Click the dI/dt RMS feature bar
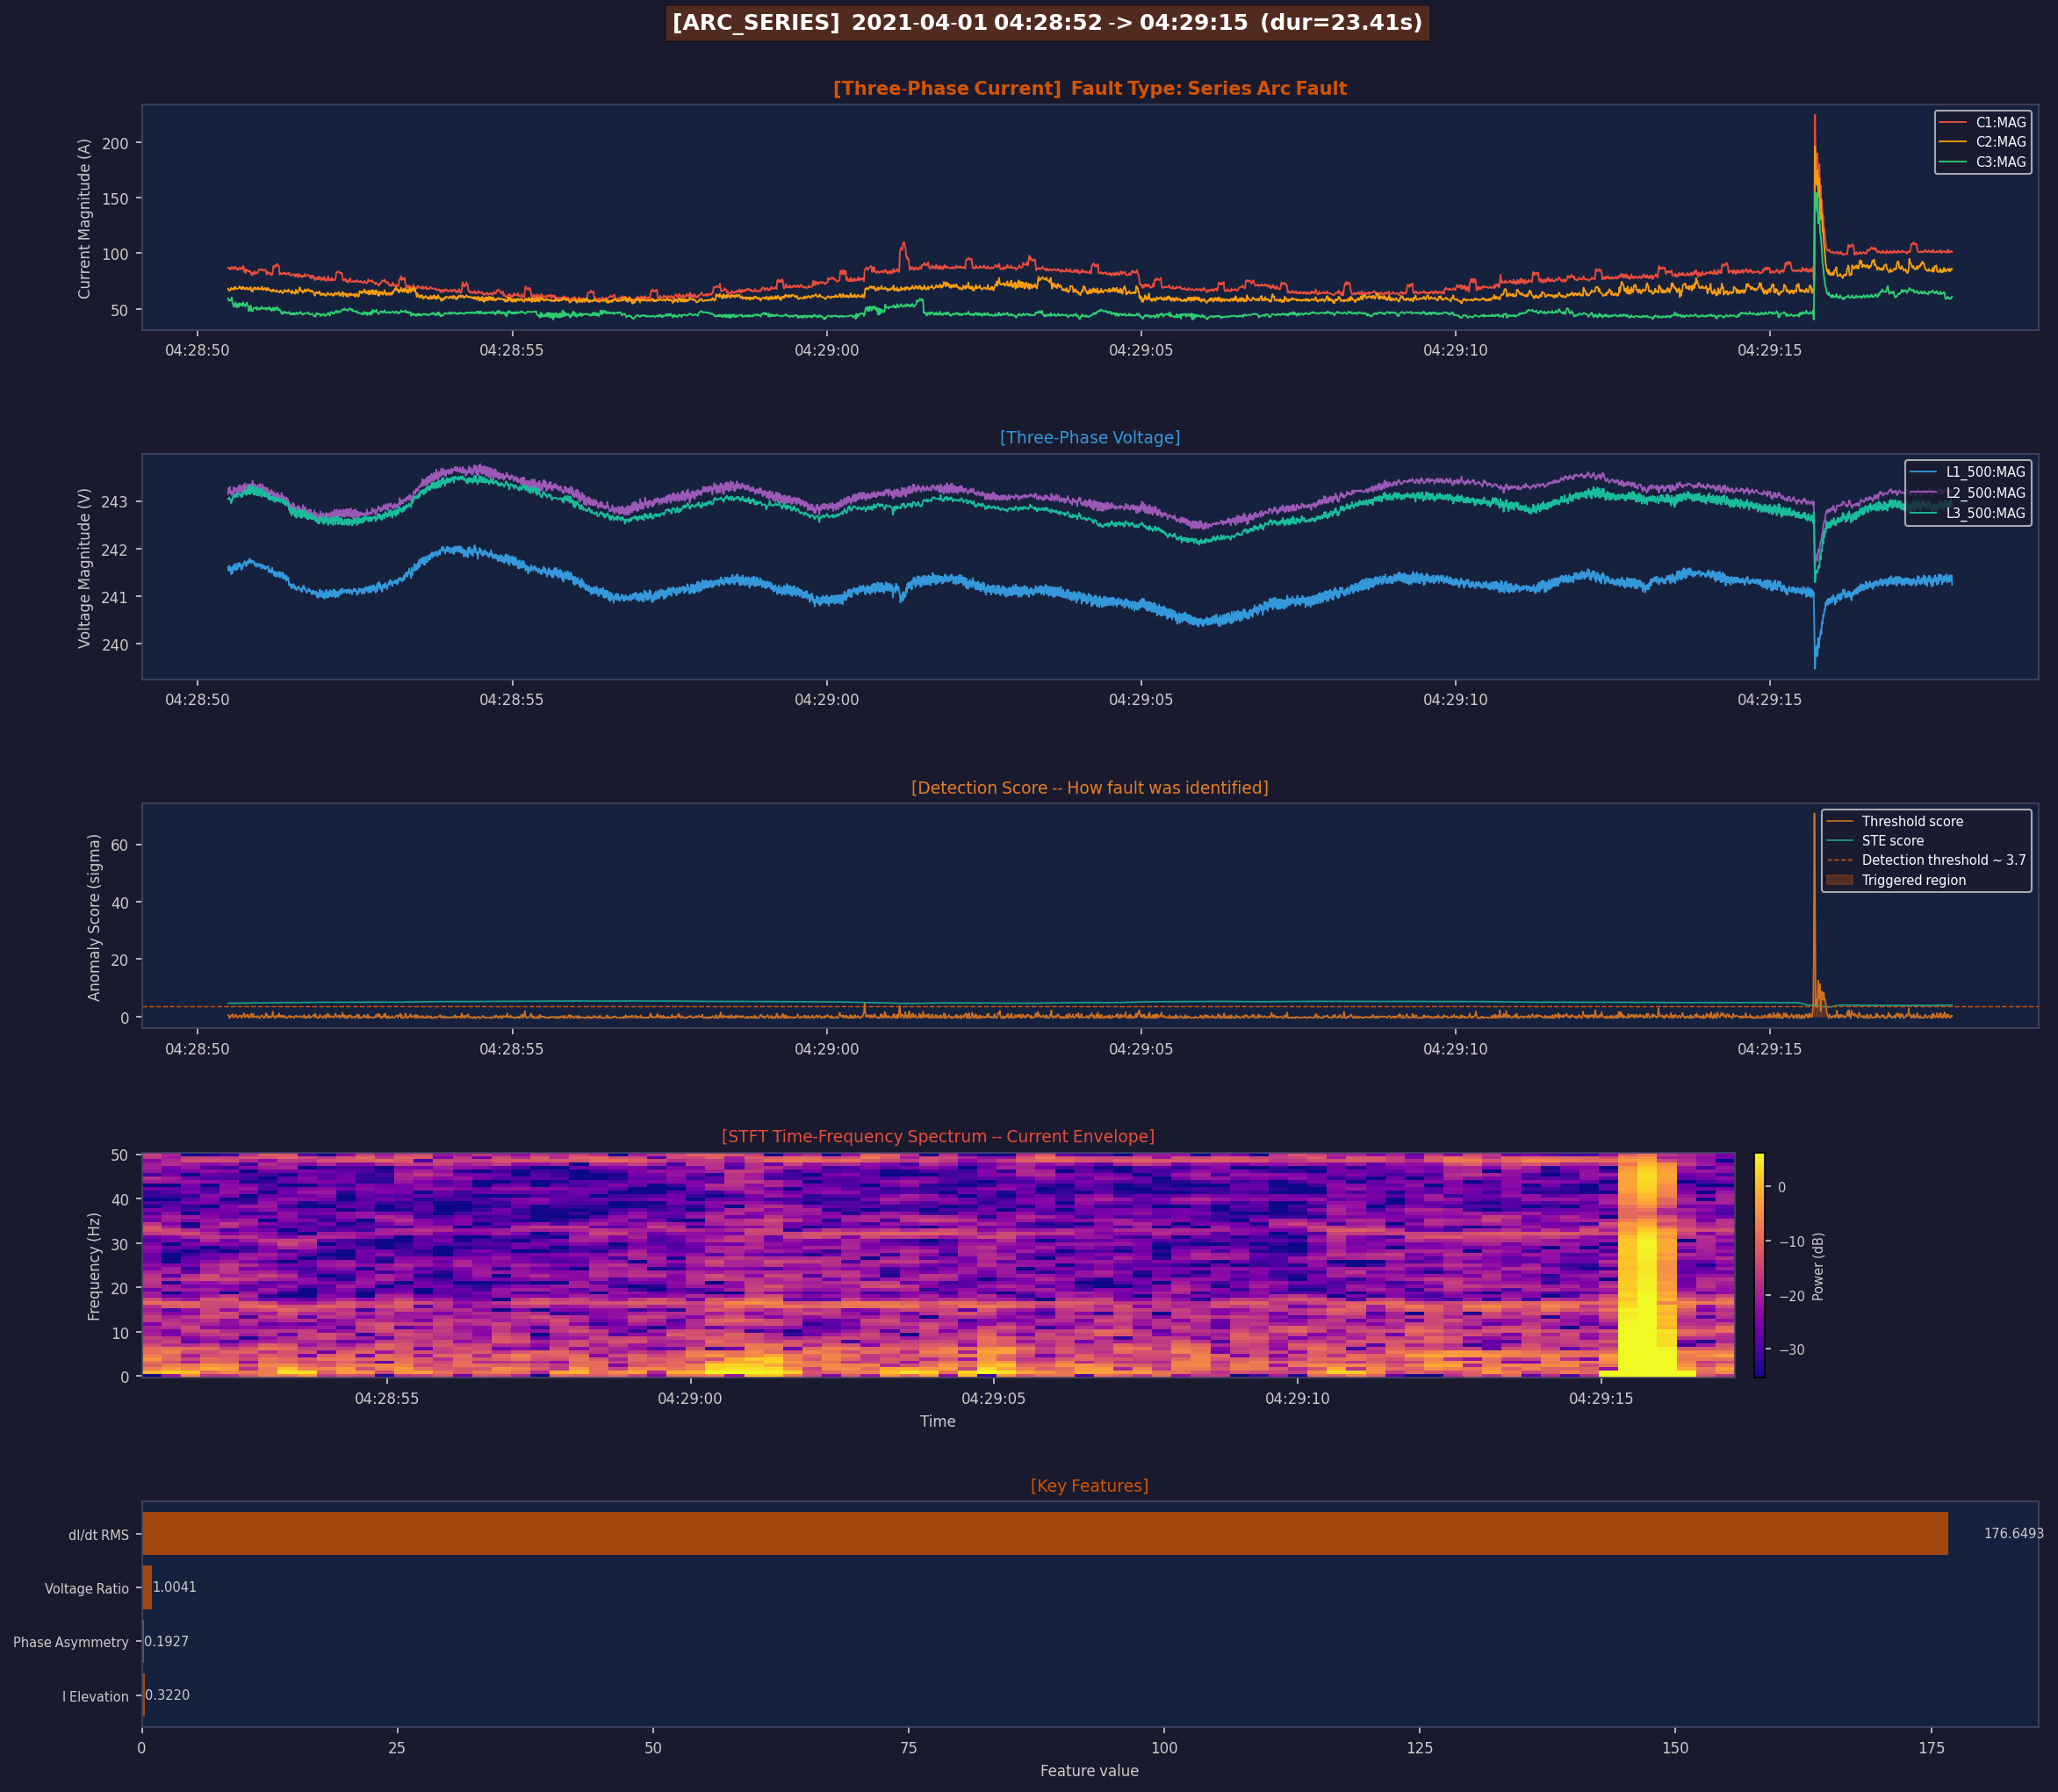Screen dimensions: 2058x1792 tap(1044, 1533)
